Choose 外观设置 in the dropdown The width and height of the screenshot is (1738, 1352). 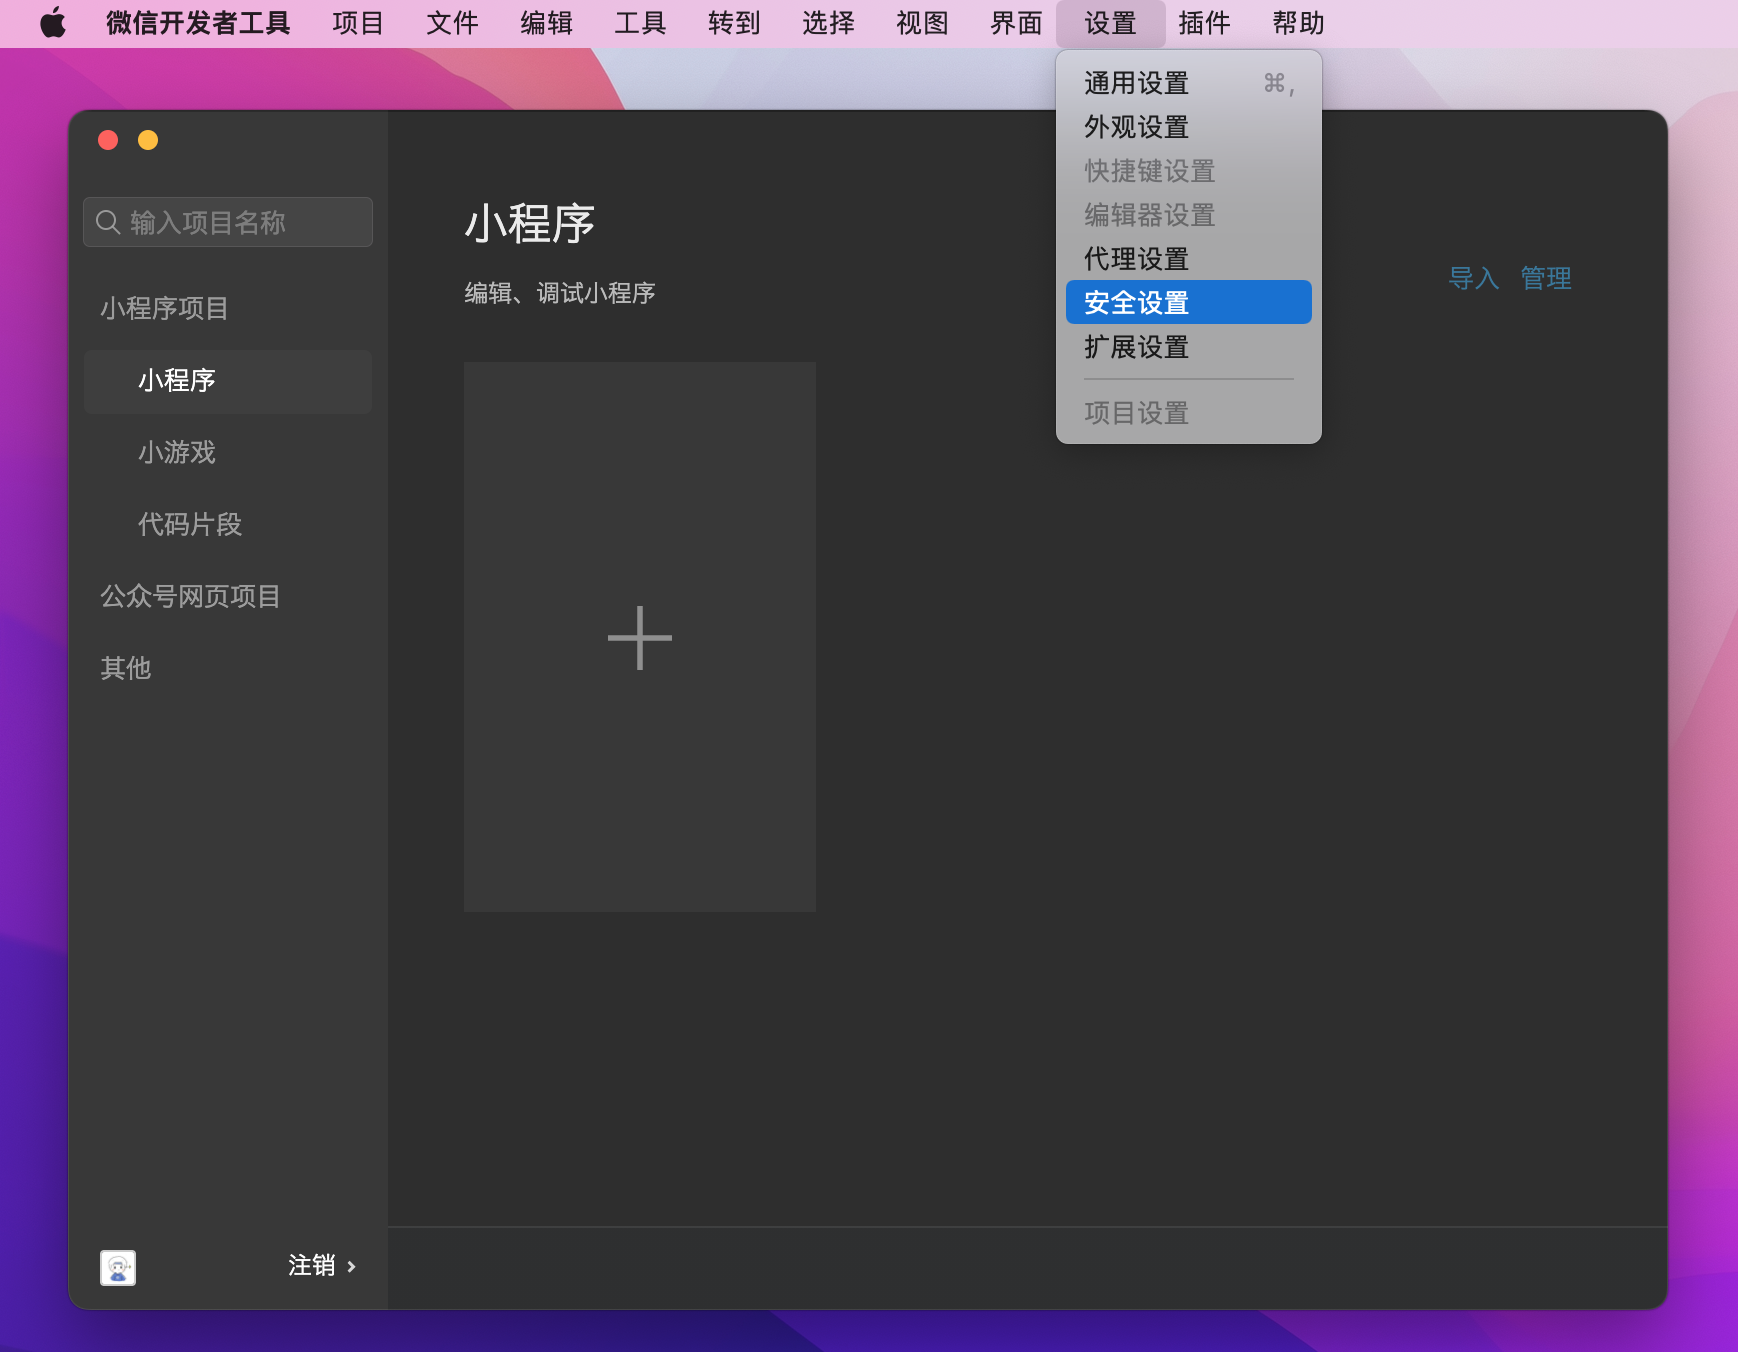(x=1134, y=127)
